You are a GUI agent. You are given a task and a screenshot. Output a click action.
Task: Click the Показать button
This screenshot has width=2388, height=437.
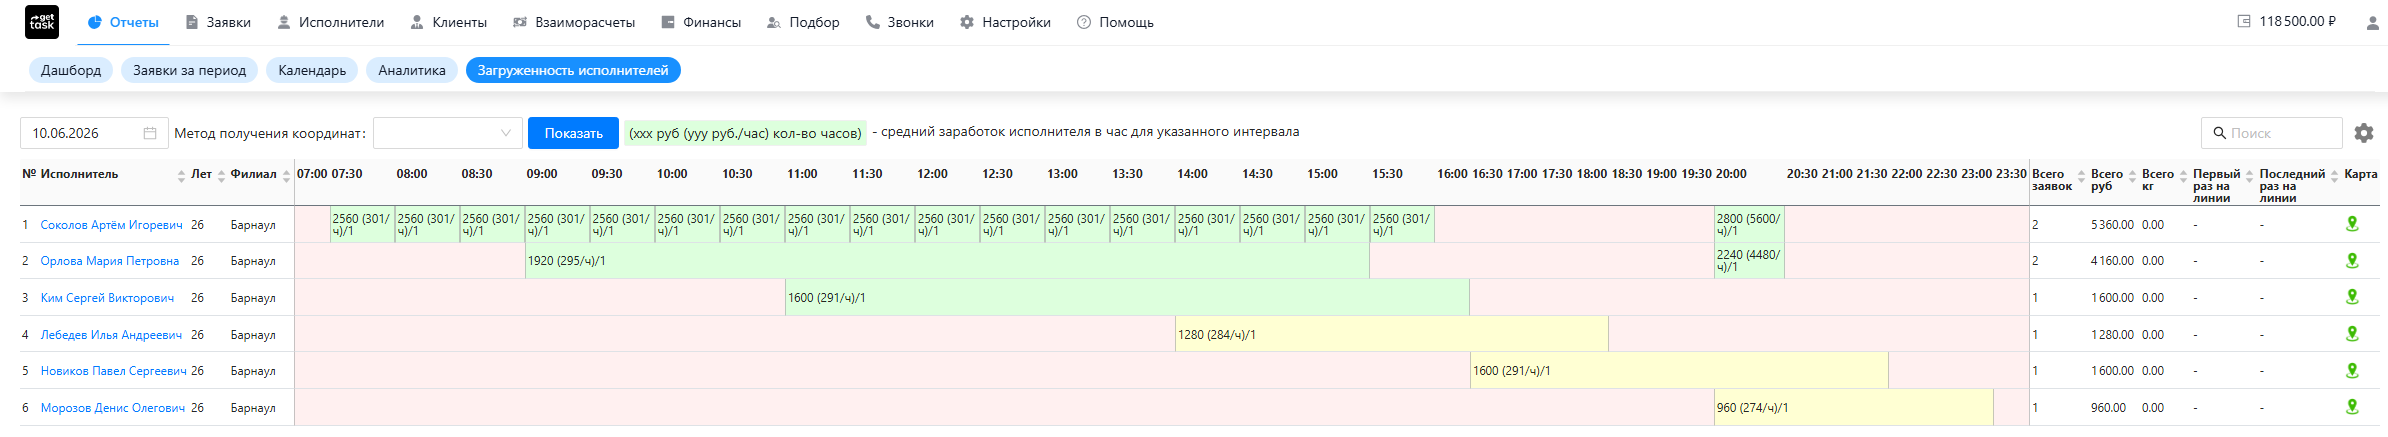[573, 133]
